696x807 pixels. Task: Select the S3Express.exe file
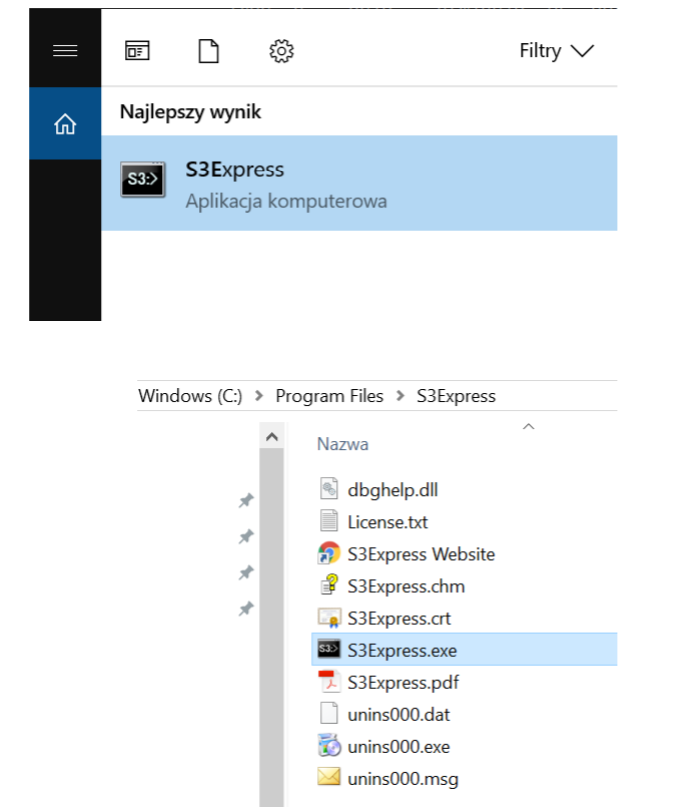[401, 650]
